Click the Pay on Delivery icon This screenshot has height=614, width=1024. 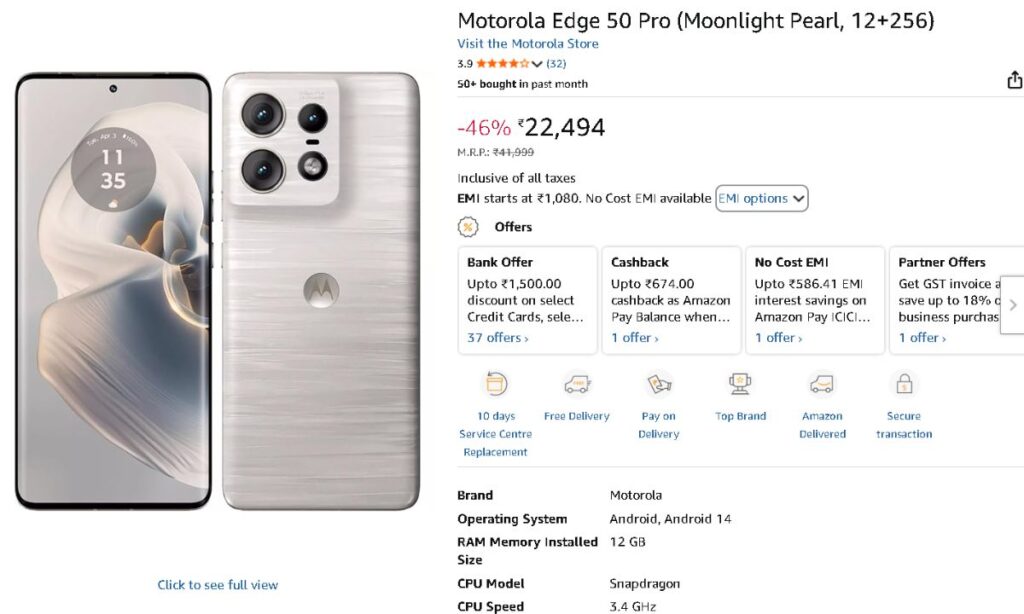click(x=658, y=384)
